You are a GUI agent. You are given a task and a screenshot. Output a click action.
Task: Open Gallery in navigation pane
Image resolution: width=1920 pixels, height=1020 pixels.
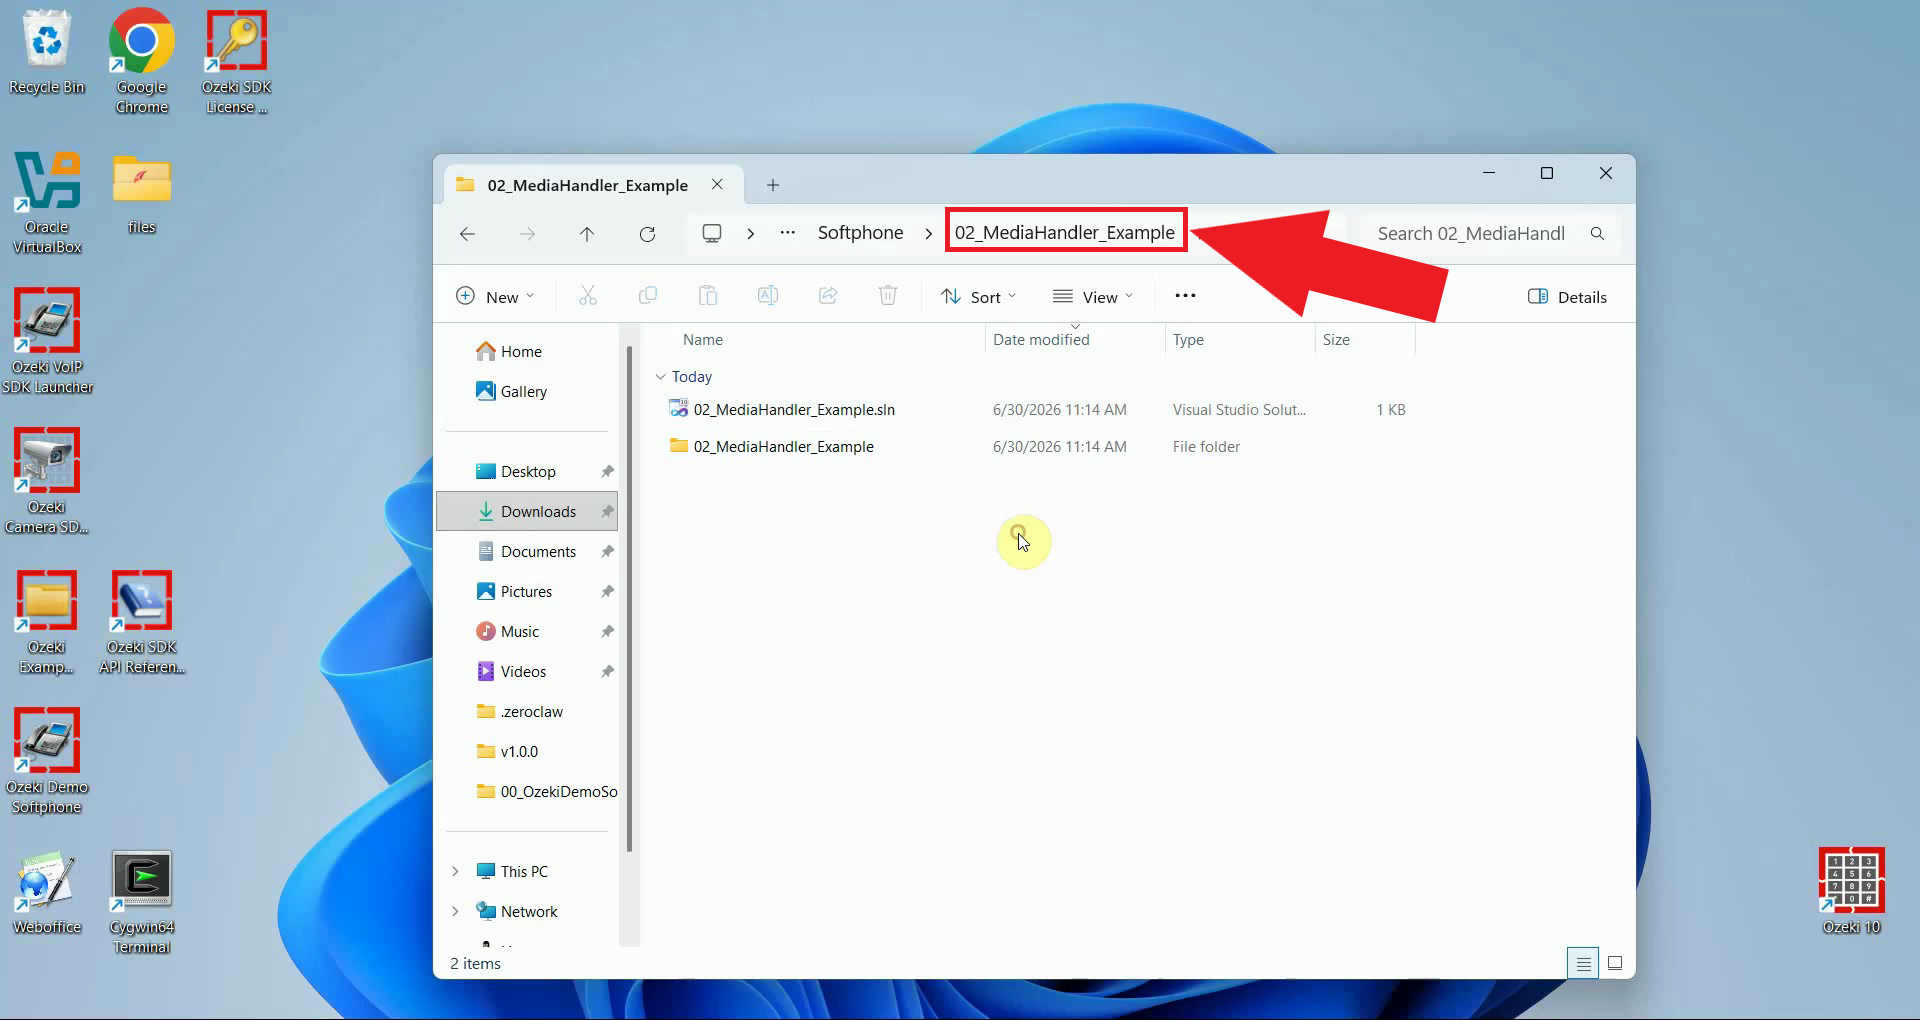point(511,392)
